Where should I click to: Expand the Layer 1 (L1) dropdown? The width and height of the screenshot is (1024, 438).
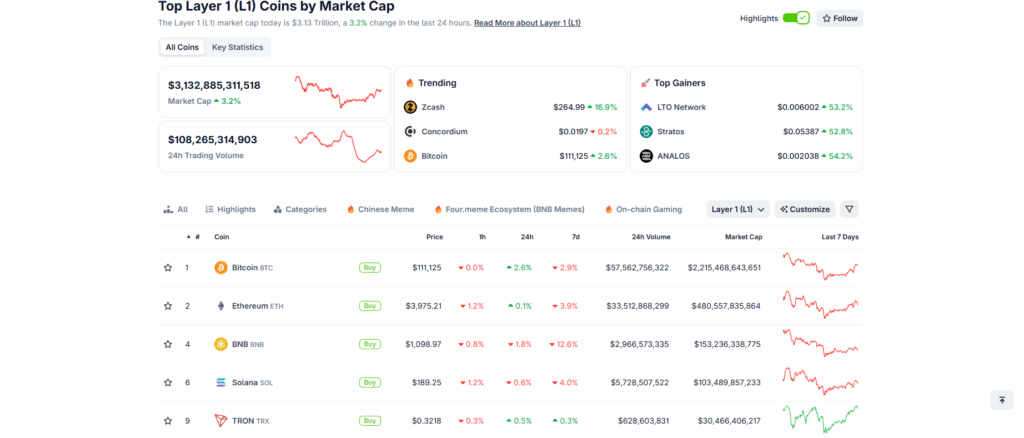tap(738, 209)
